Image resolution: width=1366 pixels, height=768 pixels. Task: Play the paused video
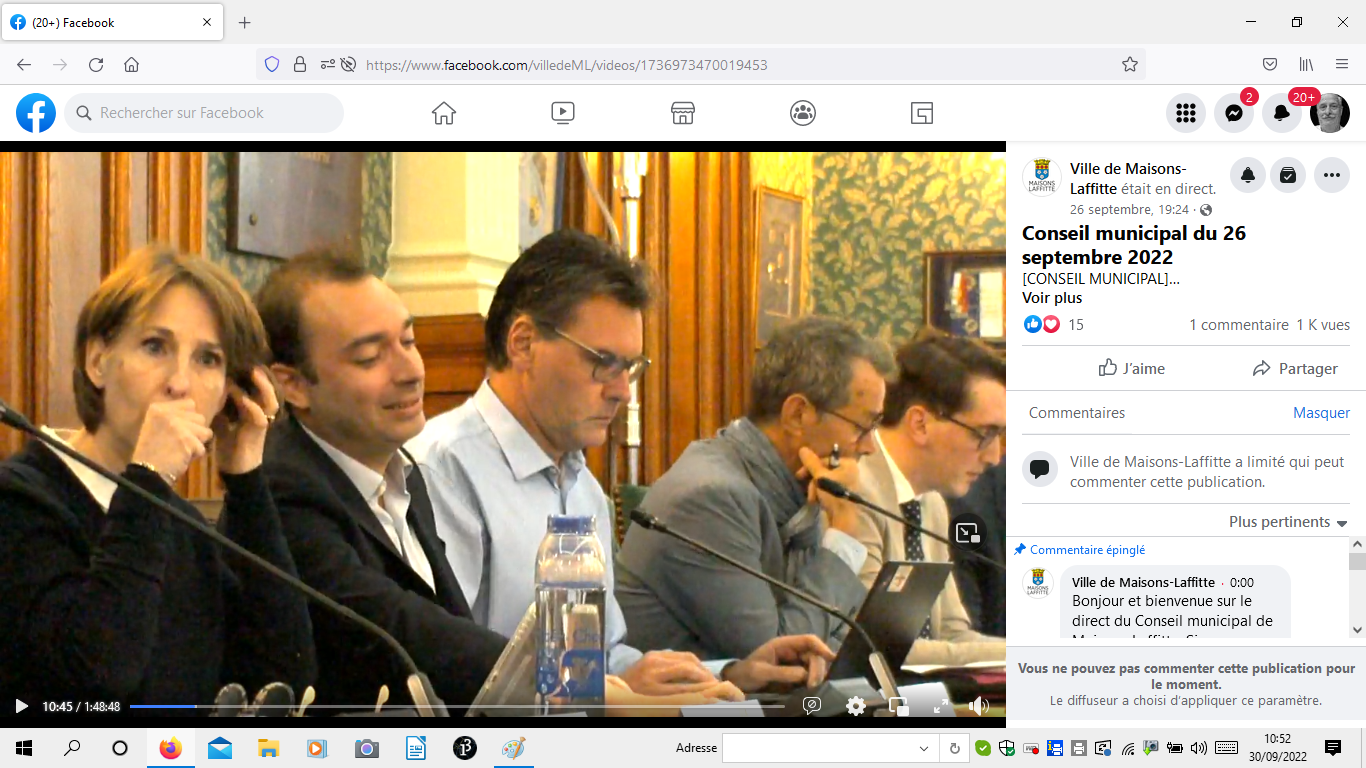tap(21, 706)
